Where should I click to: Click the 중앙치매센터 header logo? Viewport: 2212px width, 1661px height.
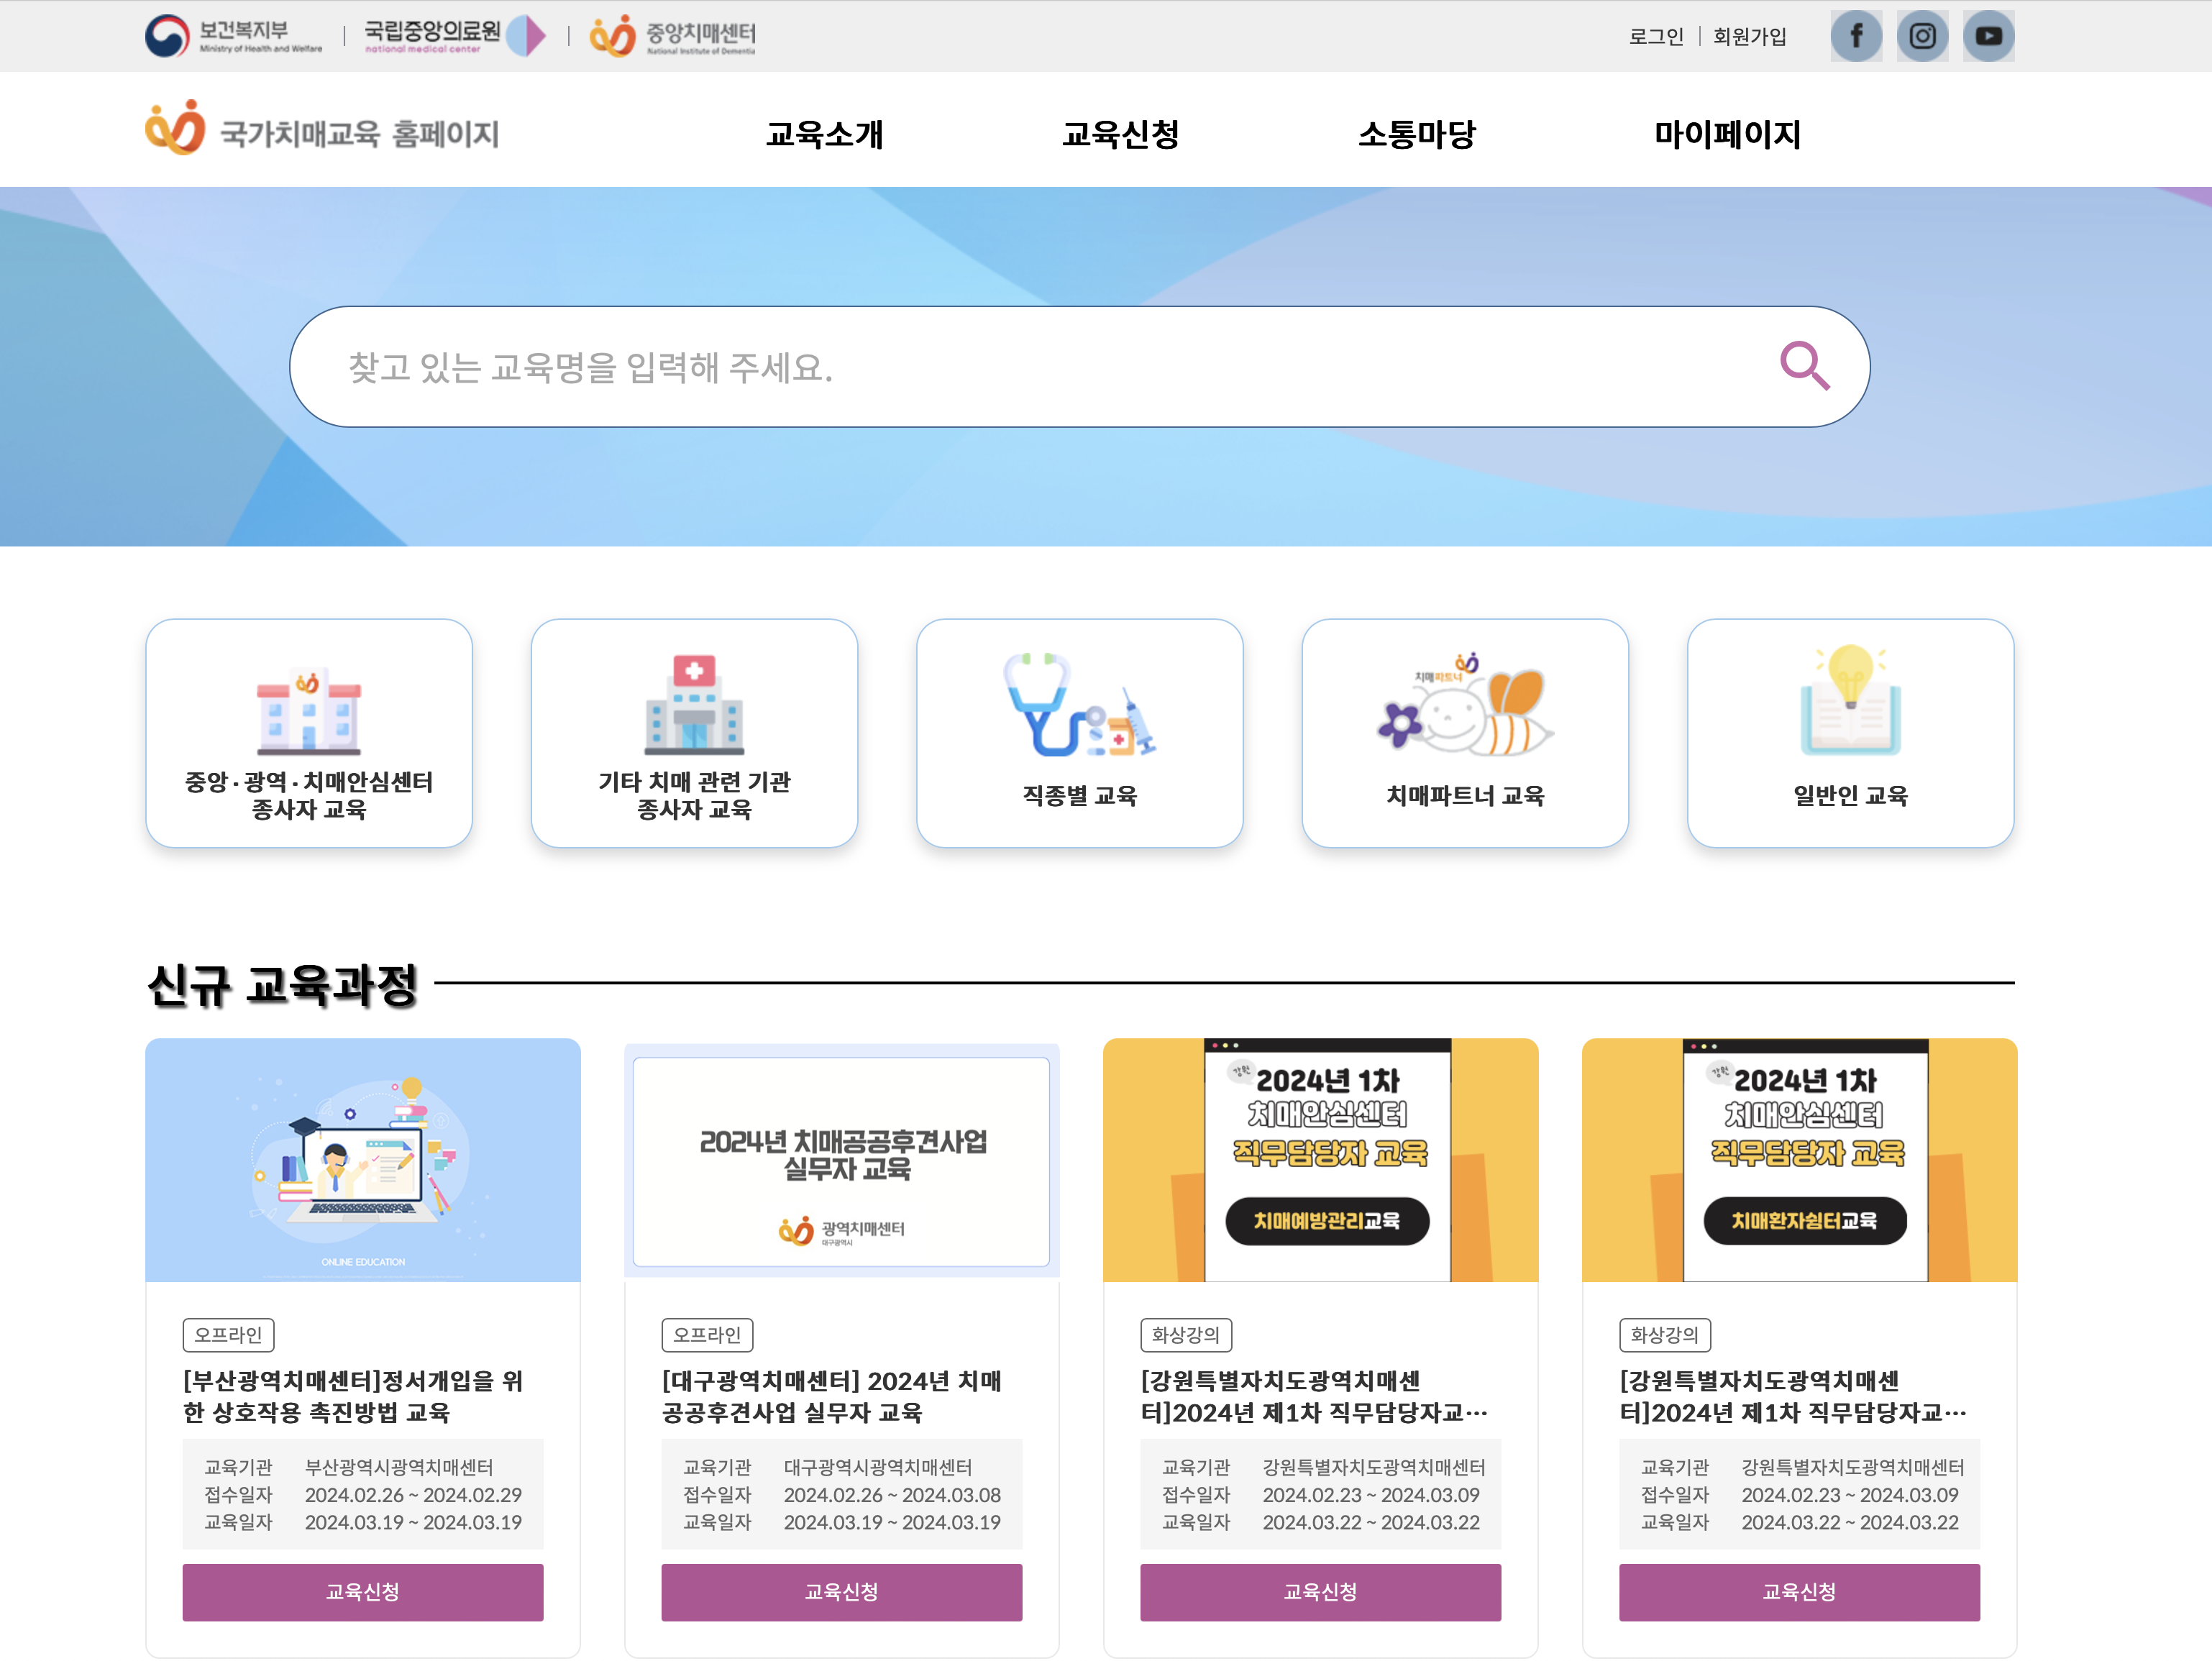coord(672,35)
